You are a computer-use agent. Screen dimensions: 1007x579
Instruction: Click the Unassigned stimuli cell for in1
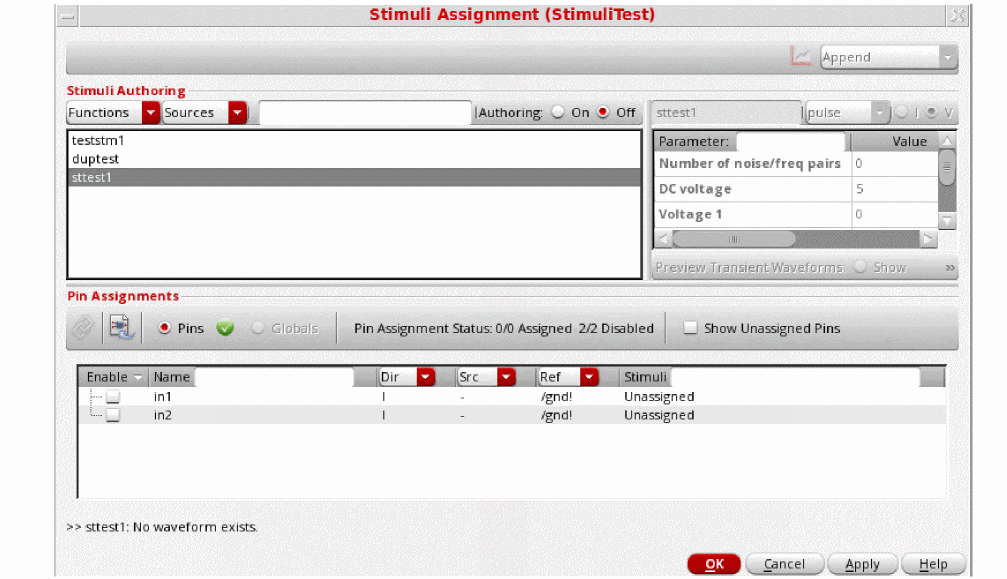(x=659, y=397)
